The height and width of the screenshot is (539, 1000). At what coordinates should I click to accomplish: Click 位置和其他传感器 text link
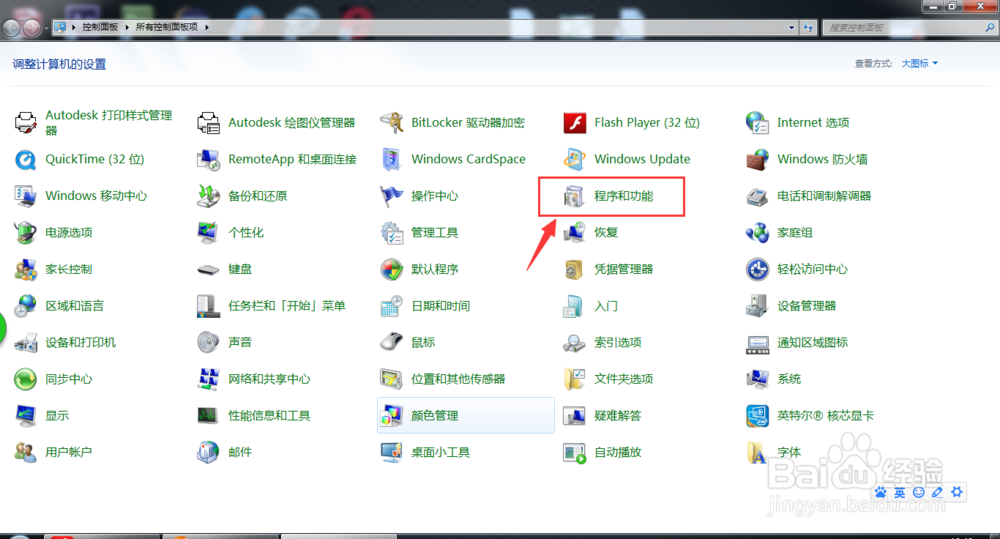[x=458, y=379]
